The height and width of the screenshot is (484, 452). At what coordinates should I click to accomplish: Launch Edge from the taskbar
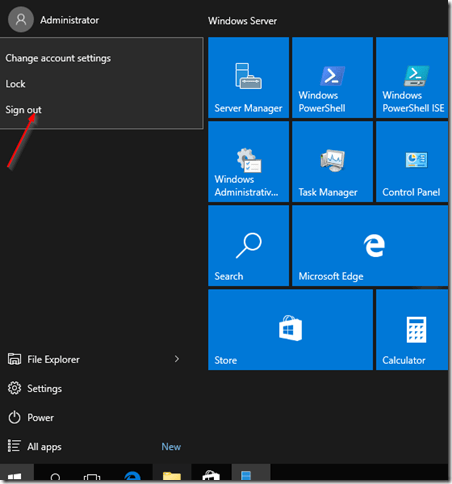click(132, 475)
